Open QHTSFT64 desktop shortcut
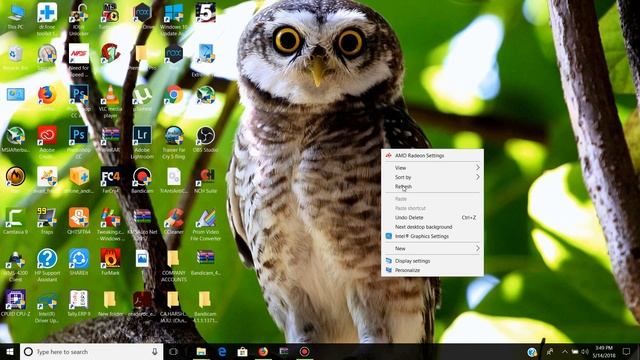 [79, 221]
